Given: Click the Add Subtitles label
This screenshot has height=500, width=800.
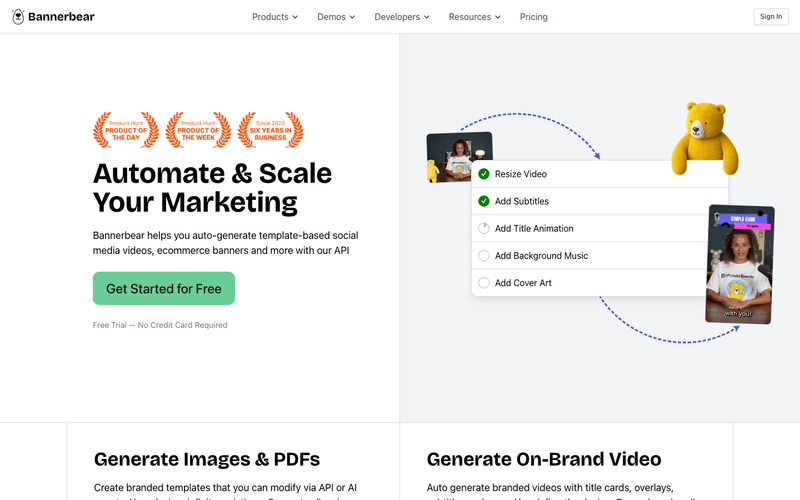Looking at the screenshot, I should [x=521, y=201].
